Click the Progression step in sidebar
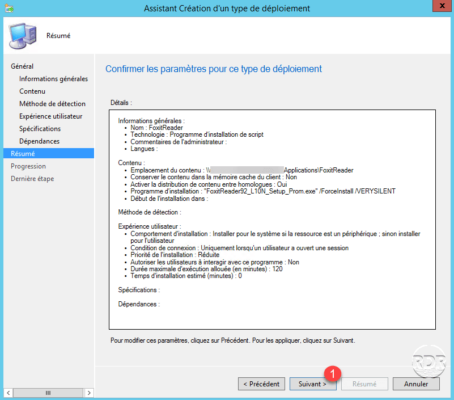Screen dimensions: 454x400 point(28,166)
